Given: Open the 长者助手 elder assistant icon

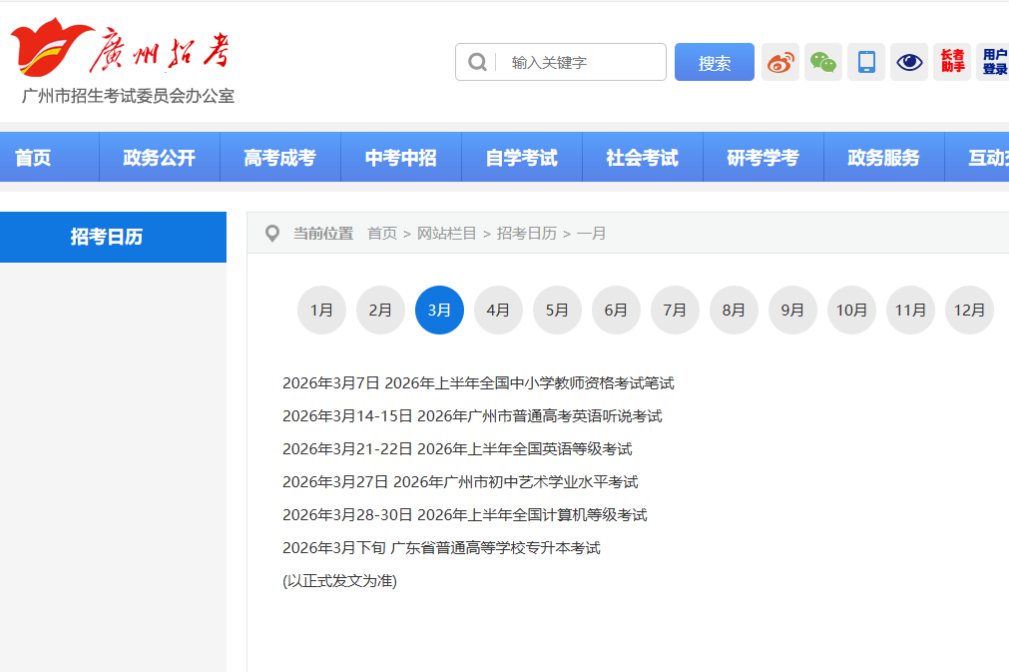Looking at the screenshot, I should (952, 62).
